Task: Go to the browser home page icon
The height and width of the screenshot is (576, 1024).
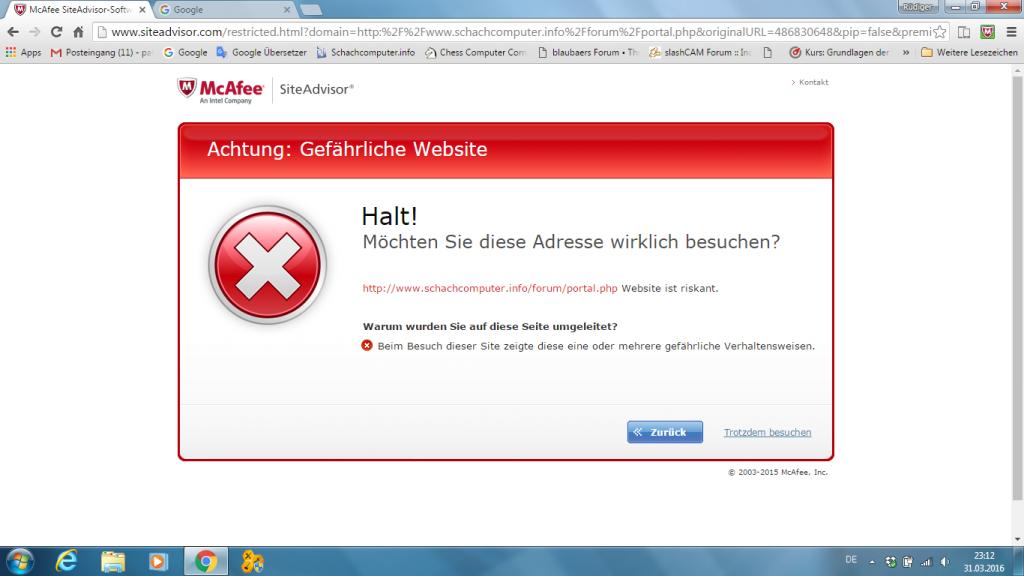Action: (x=78, y=32)
